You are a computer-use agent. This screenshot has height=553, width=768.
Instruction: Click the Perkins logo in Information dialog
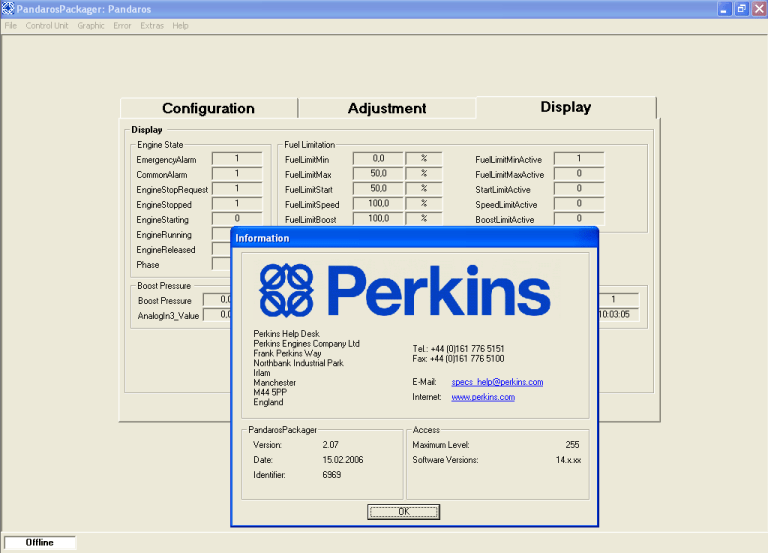(405, 290)
